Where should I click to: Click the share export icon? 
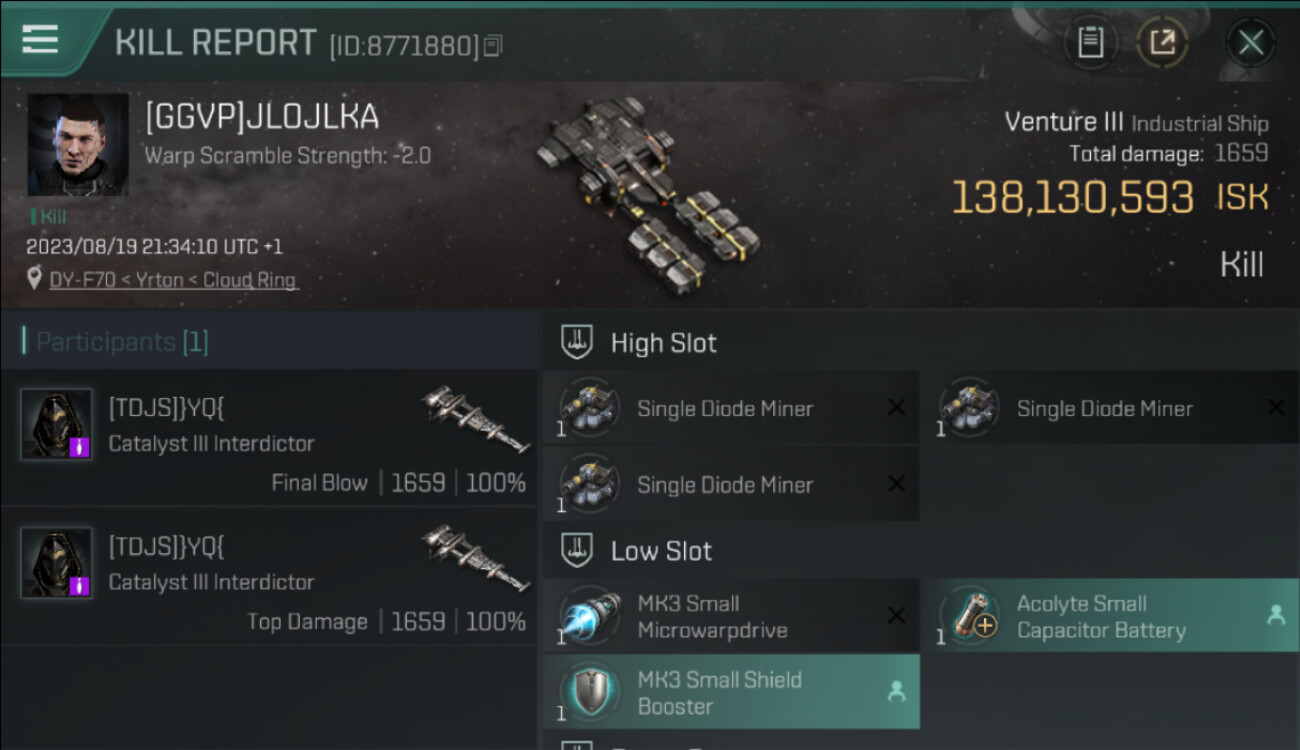(x=1162, y=43)
